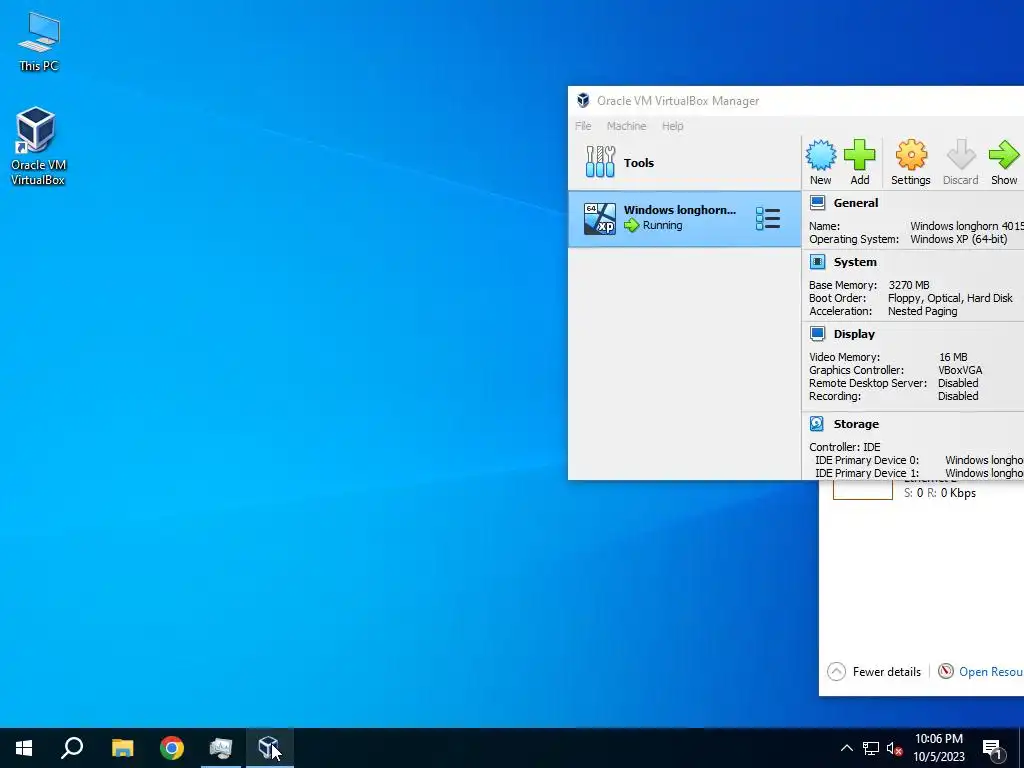
Task: Open the File menu in VirtualBox
Action: click(x=583, y=126)
